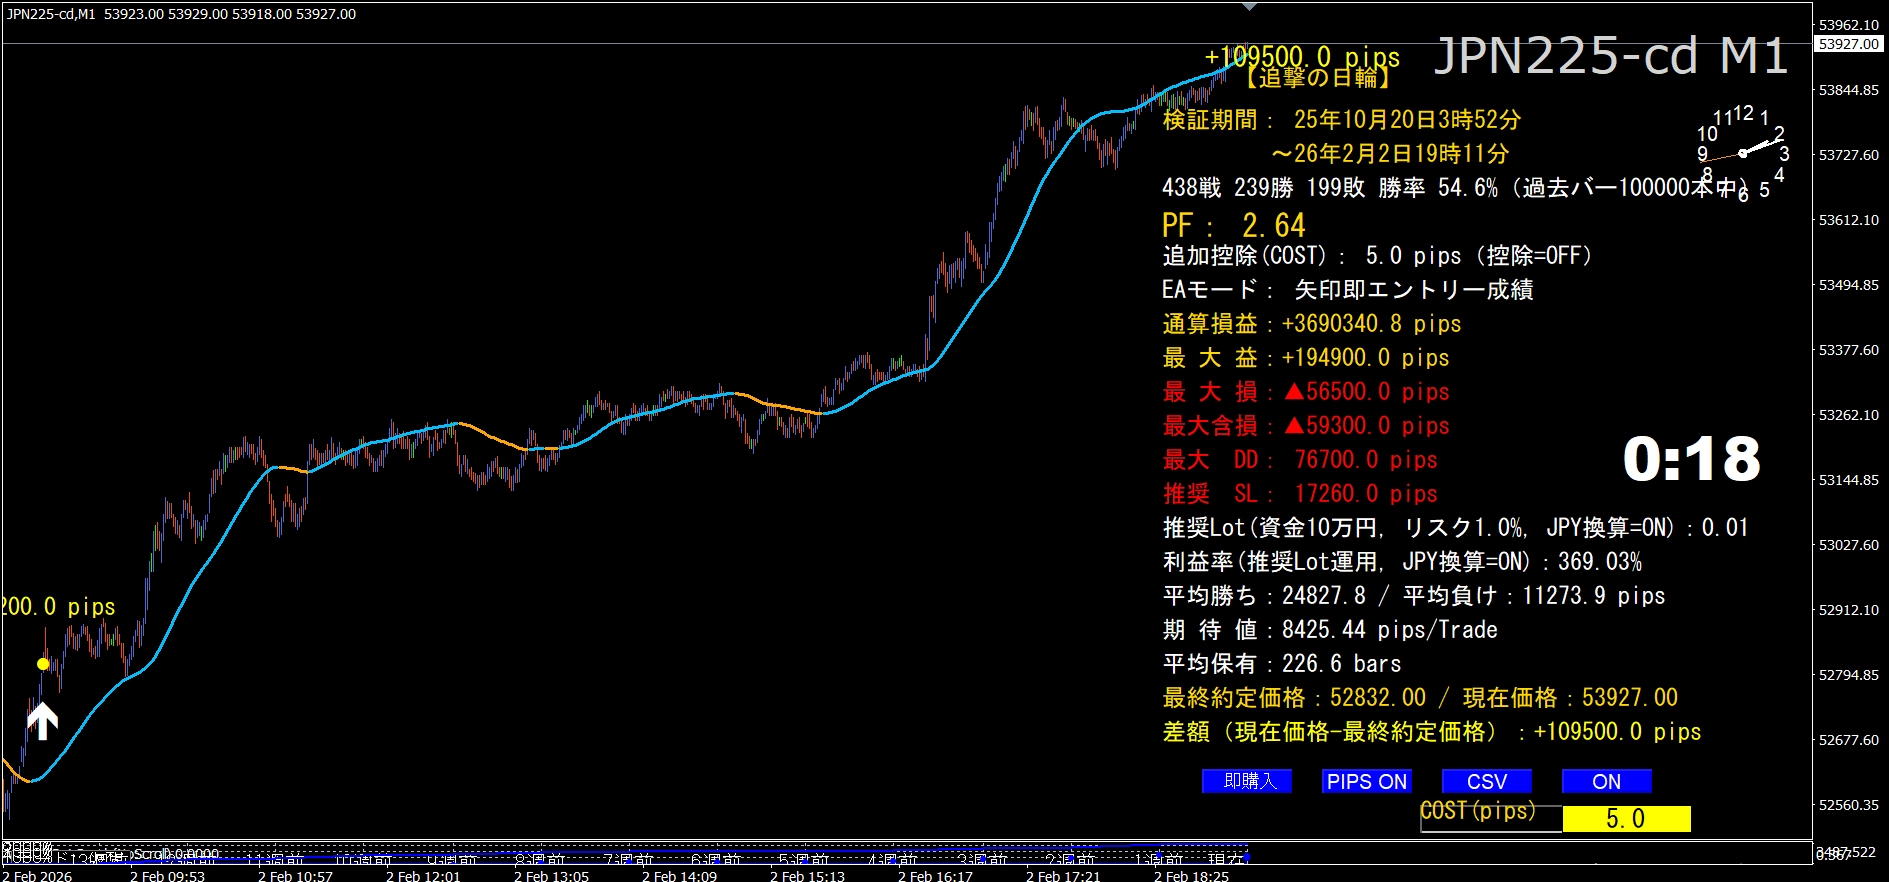Click the current price tag 53927.00
This screenshot has height=882, width=1889.
click(x=1849, y=44)
